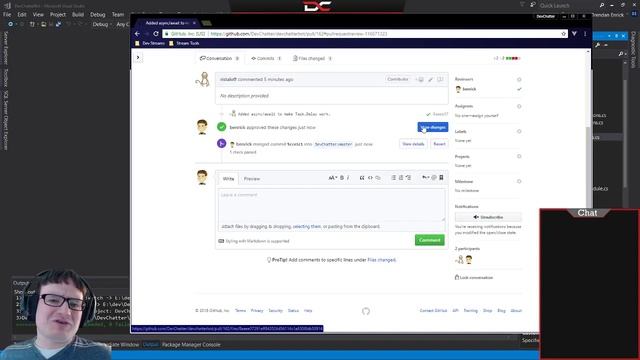This screenshot has width=640, height=360.
Task: Open the Terms footer link
Action: pyautogui.click(x=240, y=311)
